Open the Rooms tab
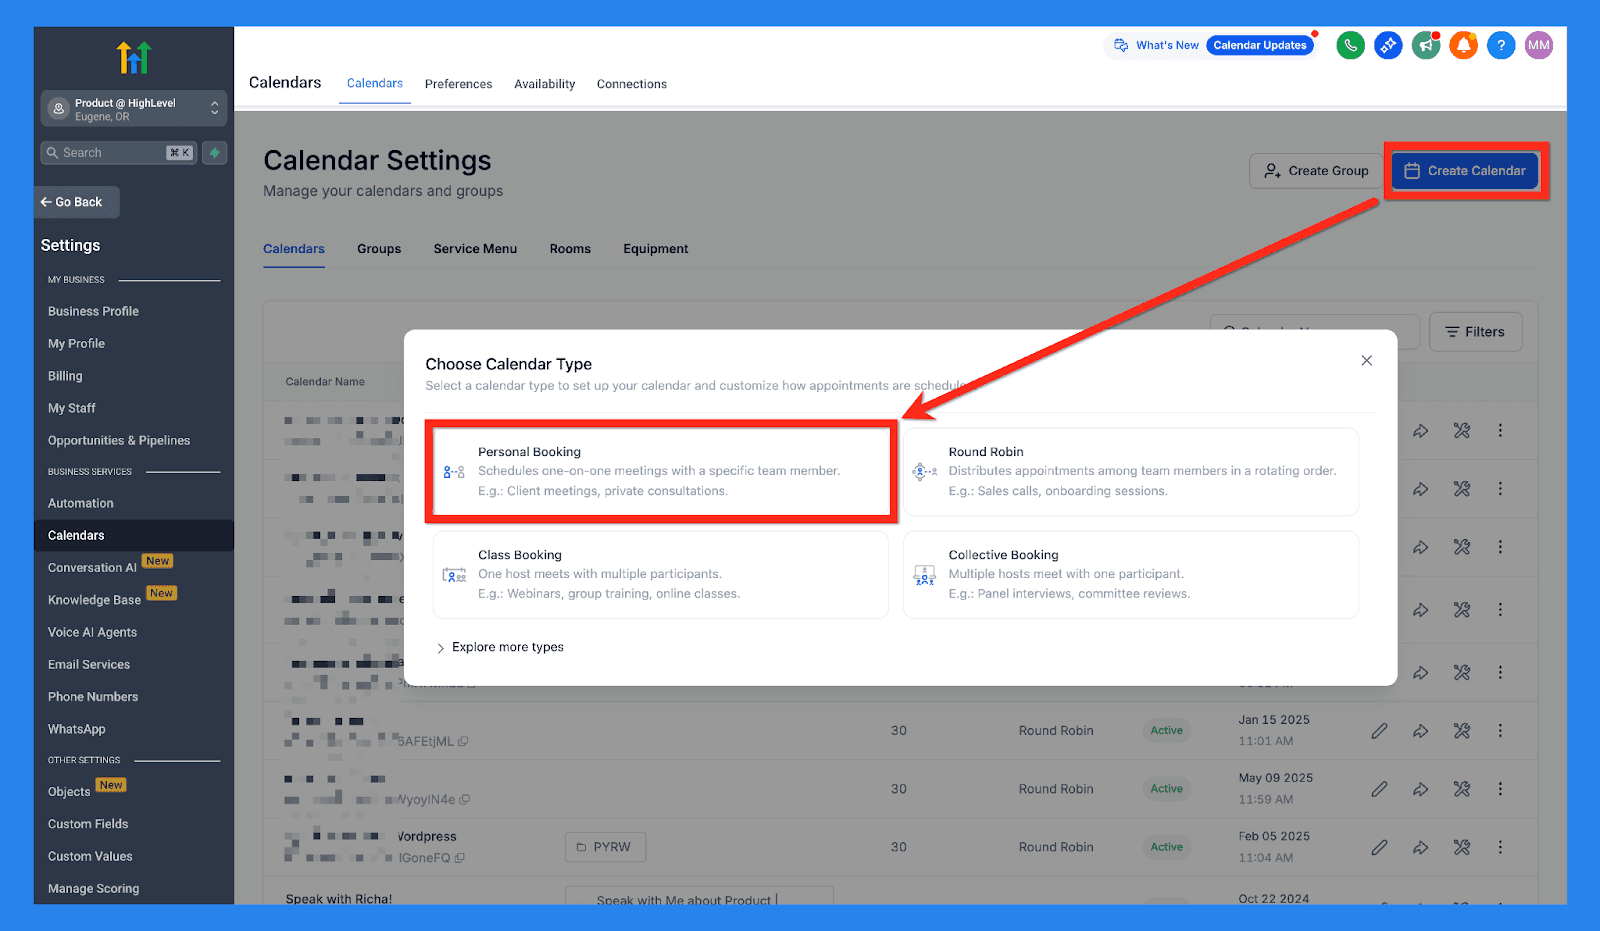Screen dimensions: 1600x931 click(570, 249)
